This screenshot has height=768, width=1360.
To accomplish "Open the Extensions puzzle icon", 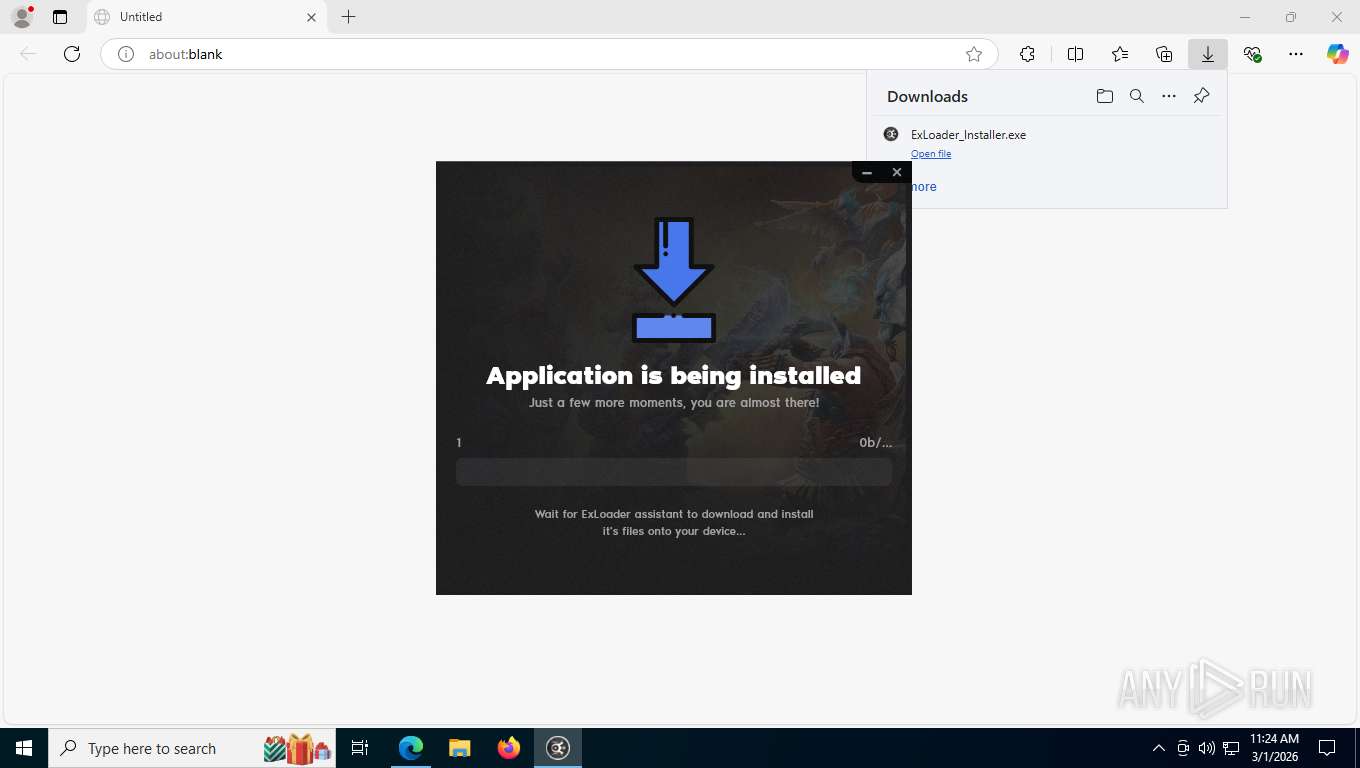I will tap(1027, 54).
